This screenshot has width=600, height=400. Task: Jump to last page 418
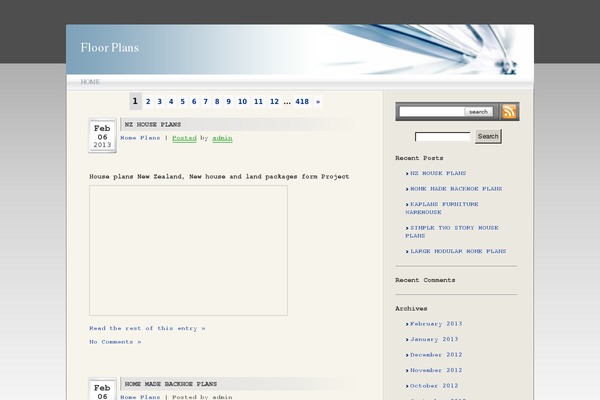pos(302,101)
